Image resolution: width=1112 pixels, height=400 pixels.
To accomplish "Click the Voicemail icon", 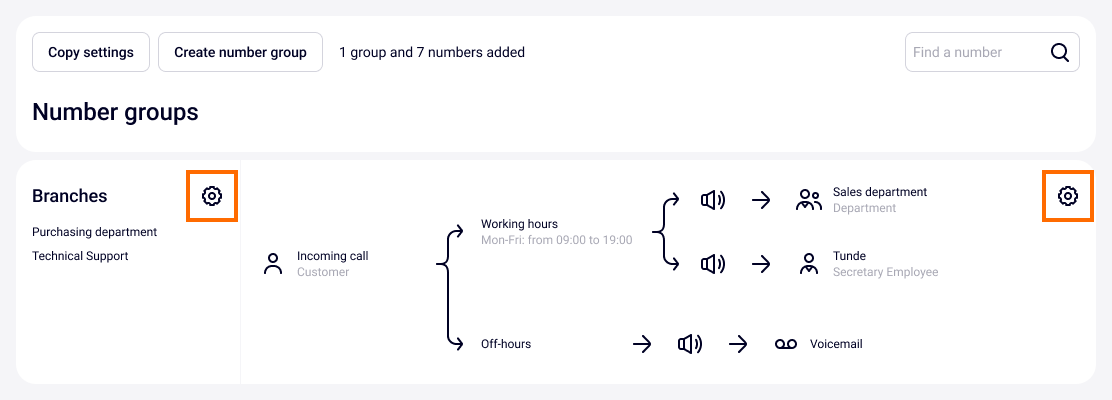I will click(786, 344).
